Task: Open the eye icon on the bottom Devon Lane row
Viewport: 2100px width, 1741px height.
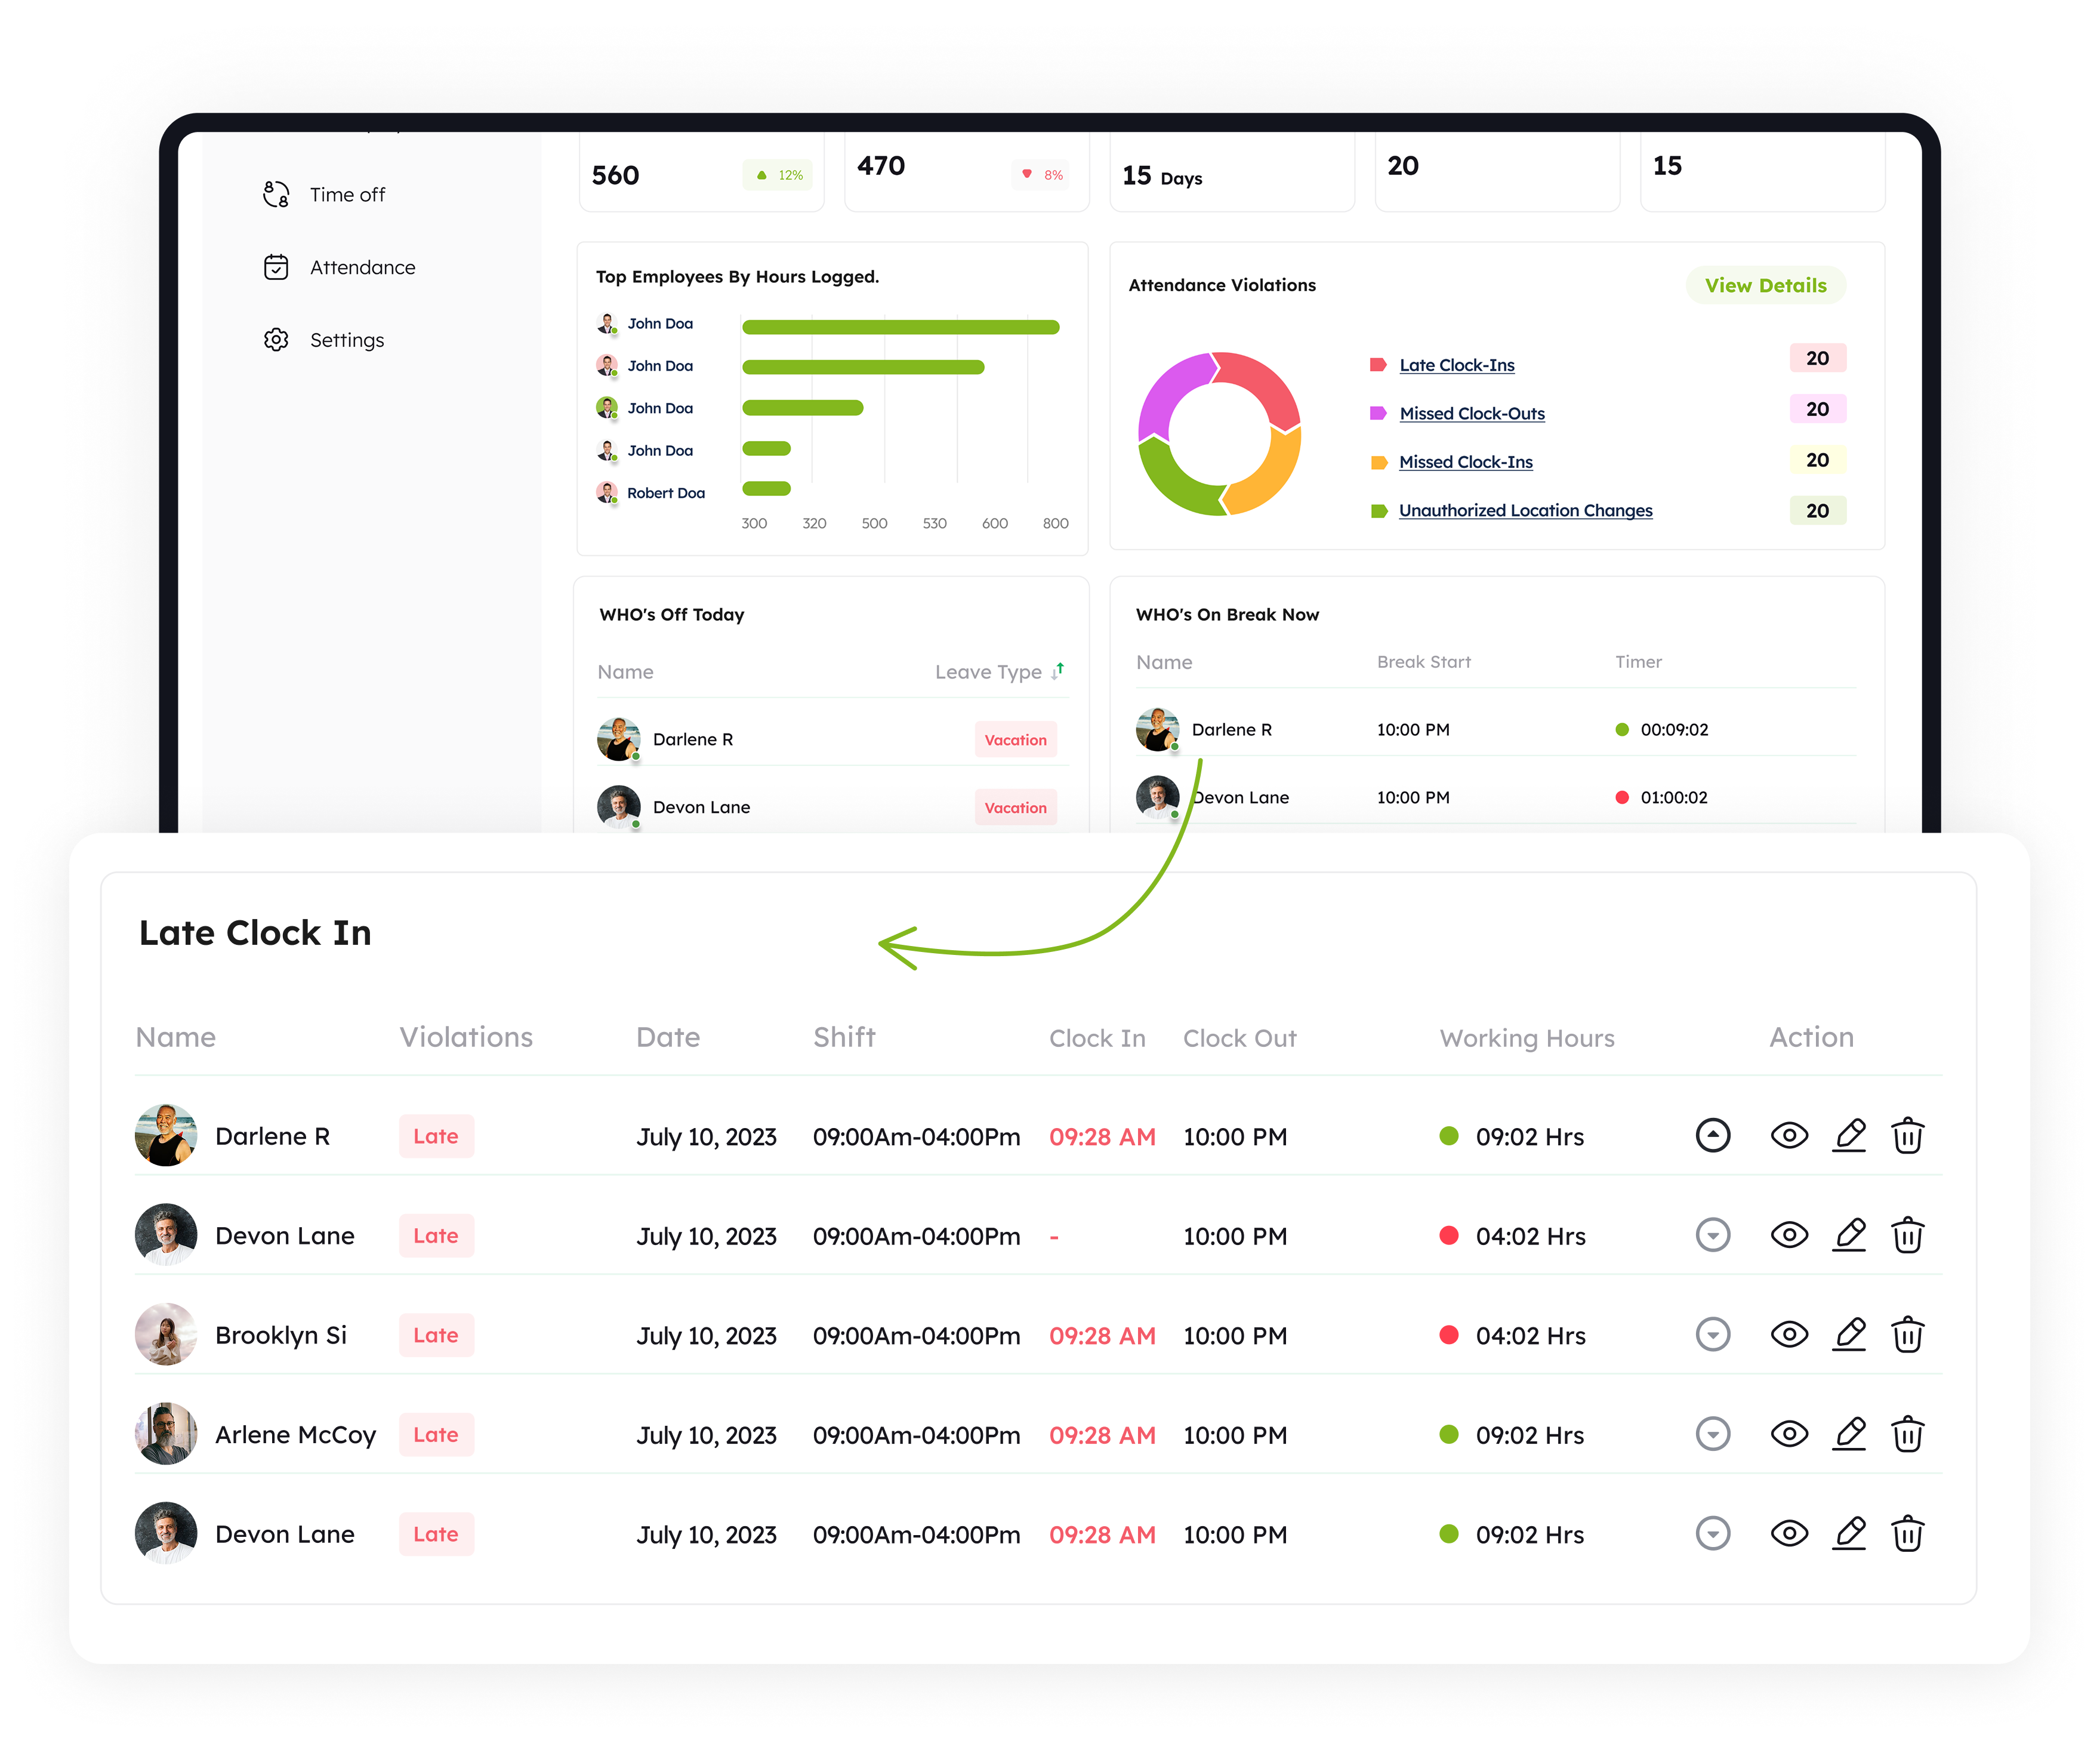Action: pyautogui.click(x=1790, y=1533)
